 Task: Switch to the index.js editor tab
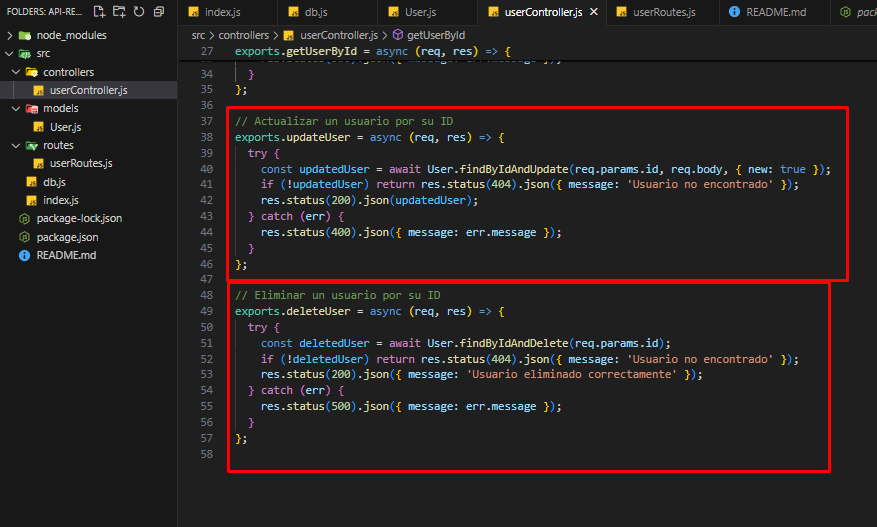point(227,12)
